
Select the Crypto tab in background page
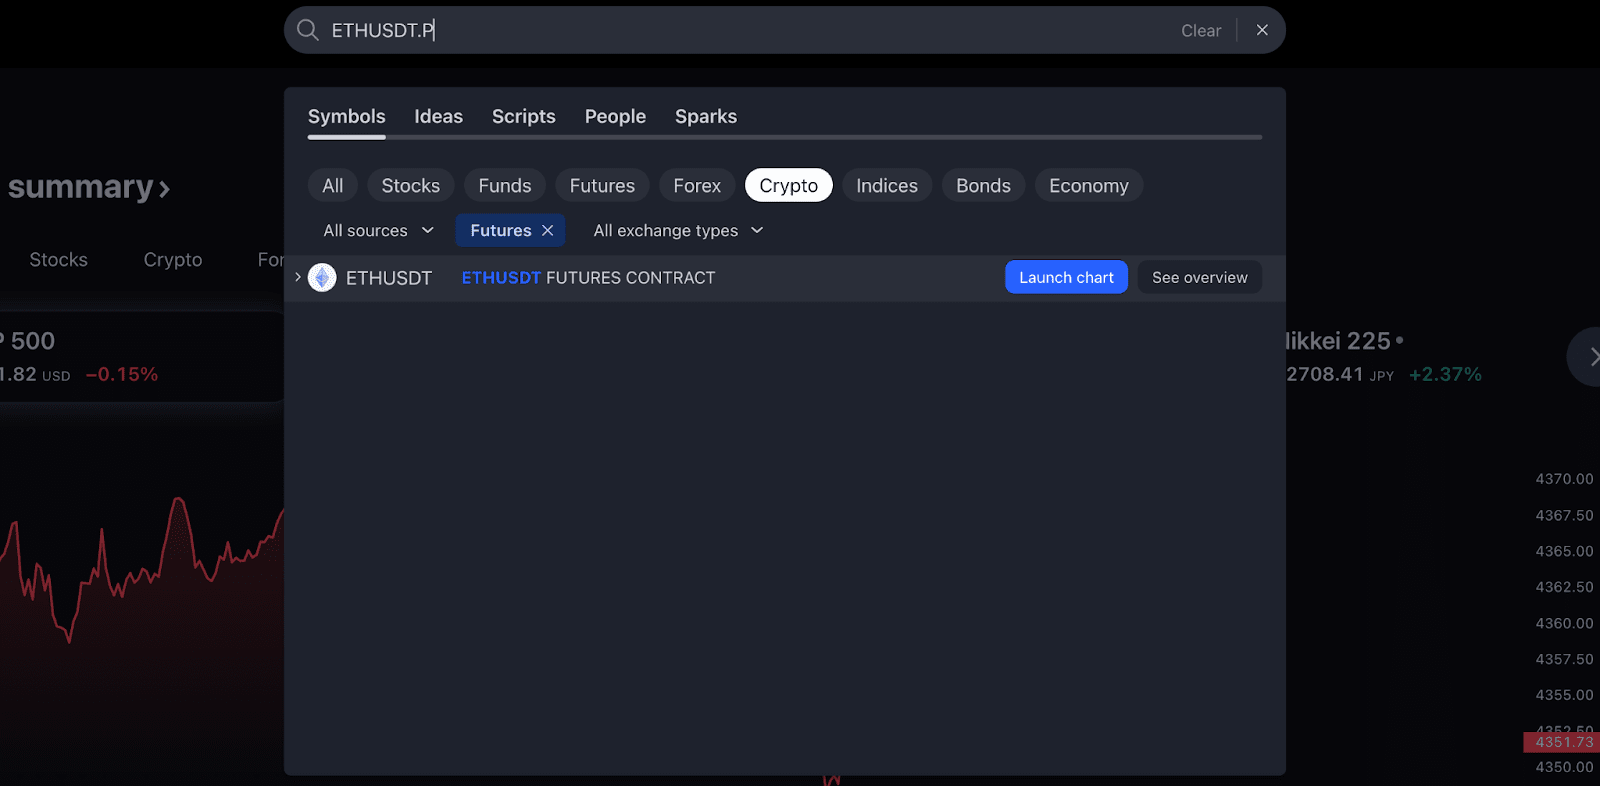[x=173, y=260]
